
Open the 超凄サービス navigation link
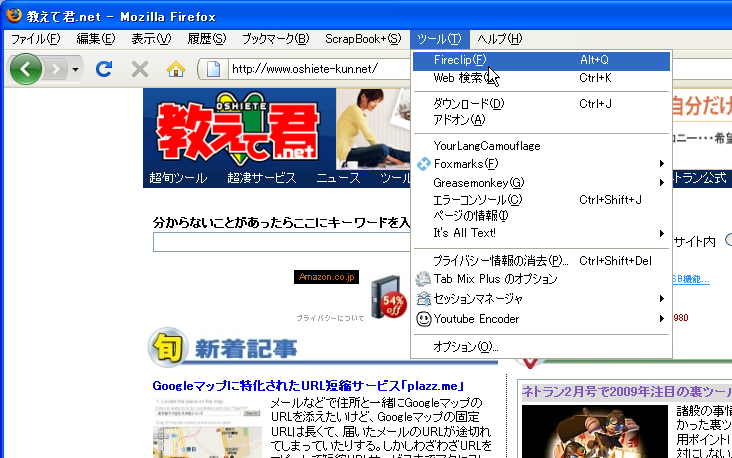(262, 178)
